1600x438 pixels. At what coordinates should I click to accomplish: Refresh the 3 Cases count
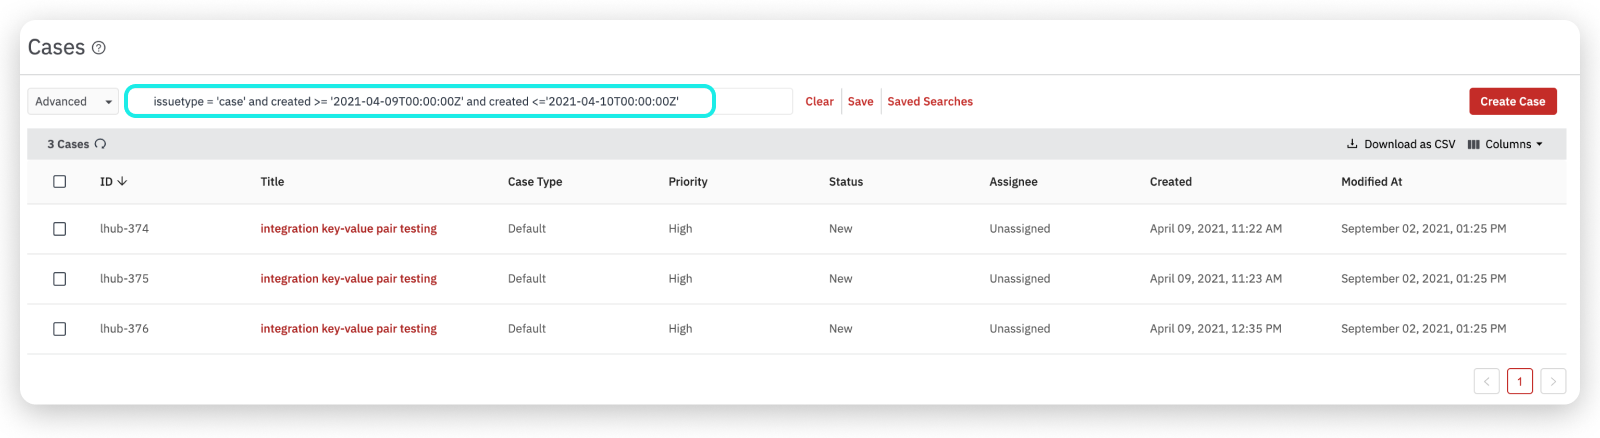click(101, 144)
